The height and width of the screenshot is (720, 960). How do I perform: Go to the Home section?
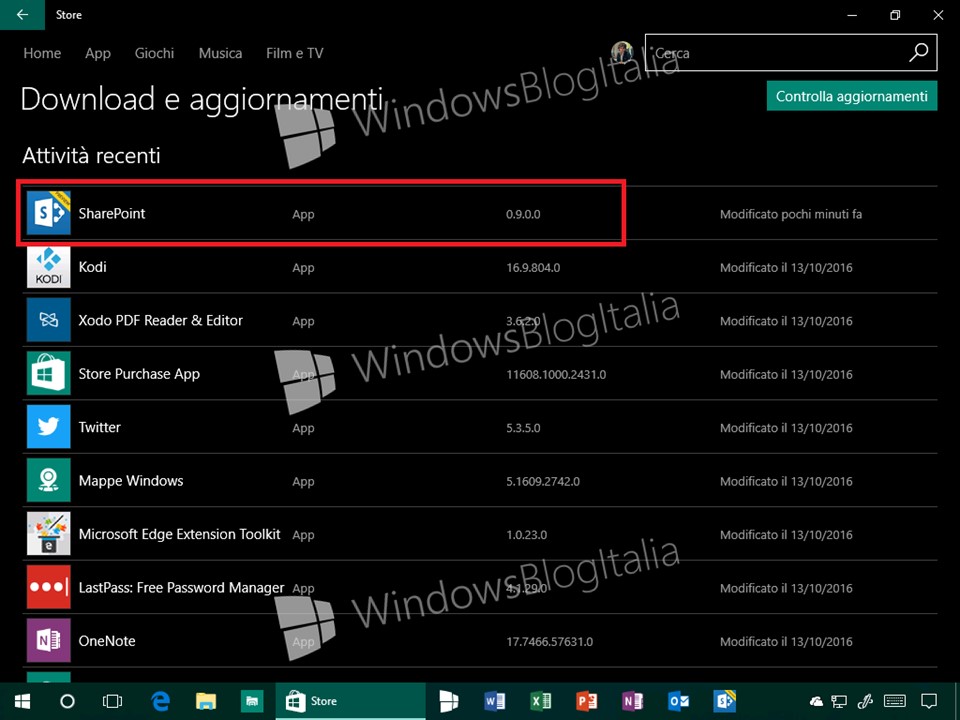[x=42, y=53]
